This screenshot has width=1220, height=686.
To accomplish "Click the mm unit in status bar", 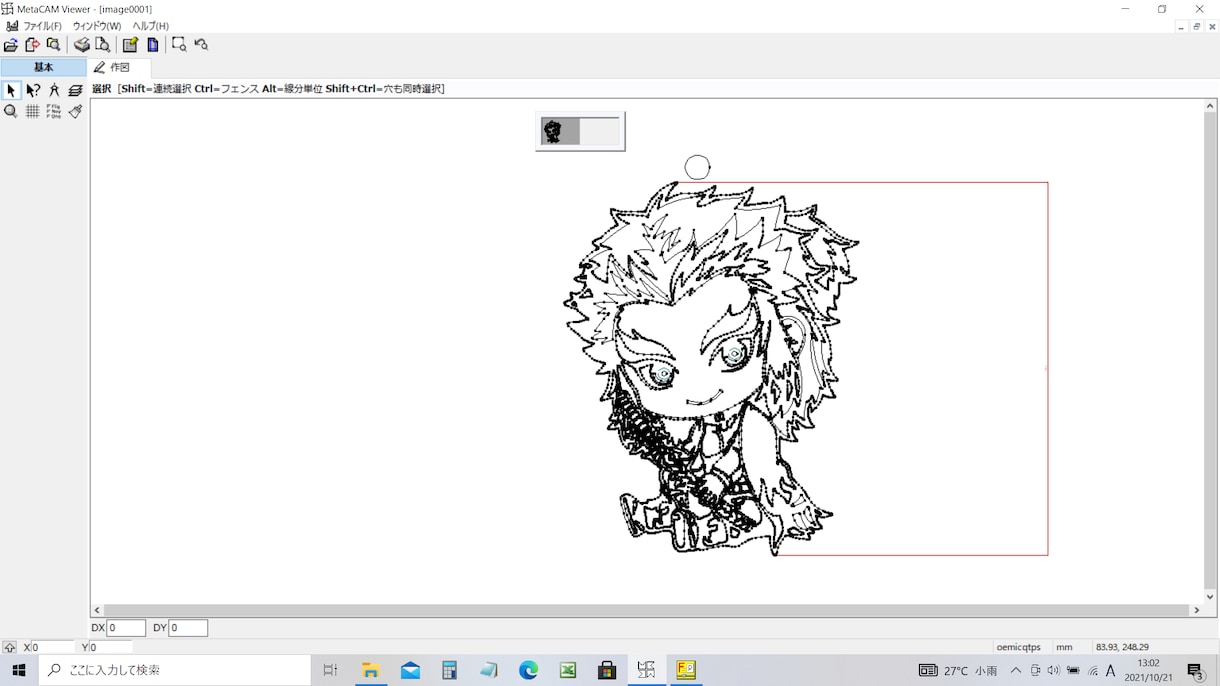I will coord(1064,648).
